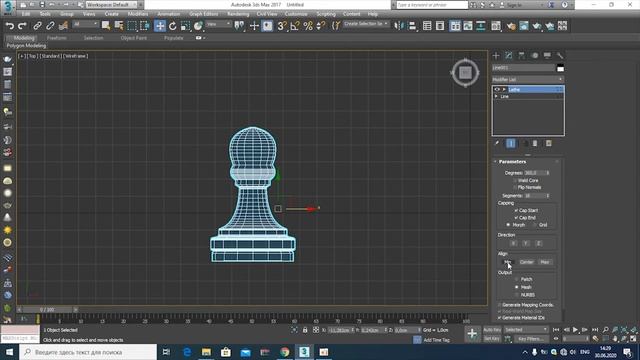Toggle the Window/Crossing selection mode
Viewport: 640px width, 360px height.
[145, 26]
